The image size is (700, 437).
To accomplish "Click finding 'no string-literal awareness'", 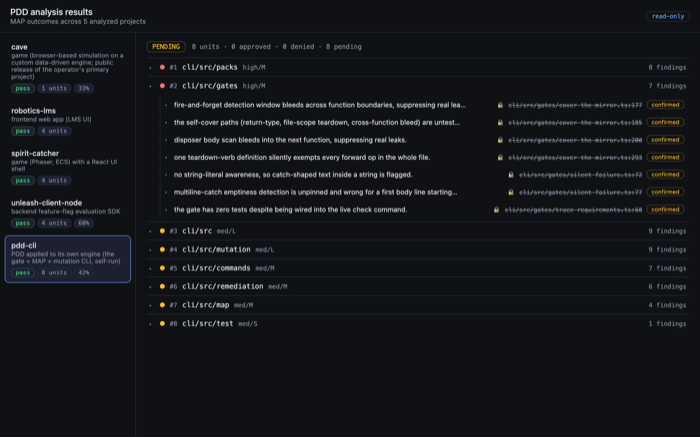I will click(x=293, y=175).
